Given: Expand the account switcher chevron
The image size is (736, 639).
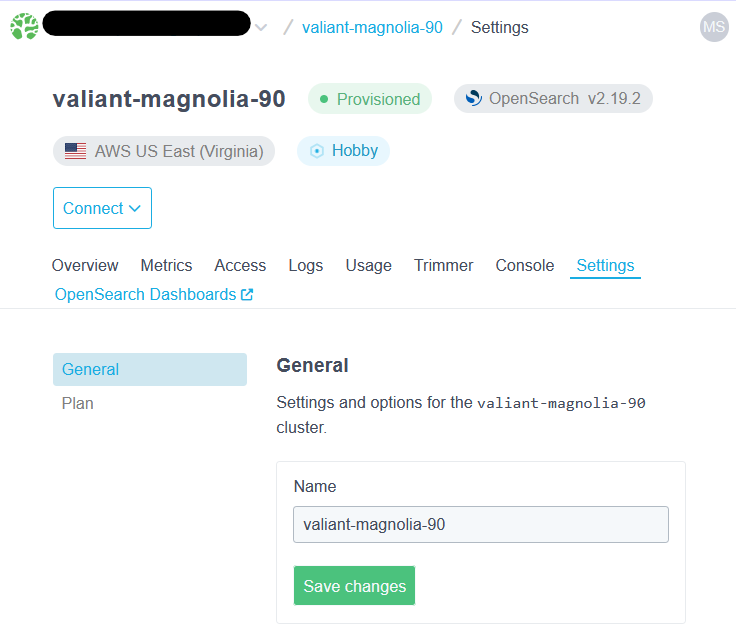Looking at the screenshot, I should coord(261,28).
